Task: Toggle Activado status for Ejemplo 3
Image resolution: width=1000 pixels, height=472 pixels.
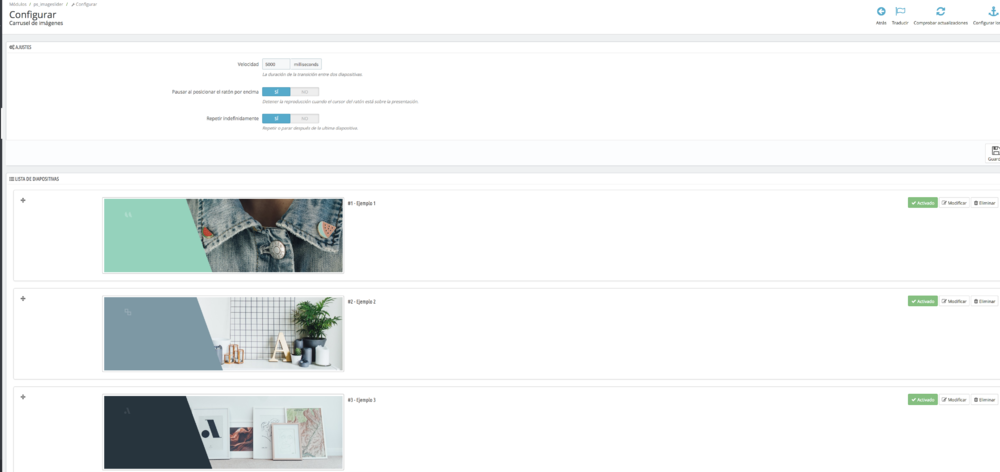Action: coord(923,399)
